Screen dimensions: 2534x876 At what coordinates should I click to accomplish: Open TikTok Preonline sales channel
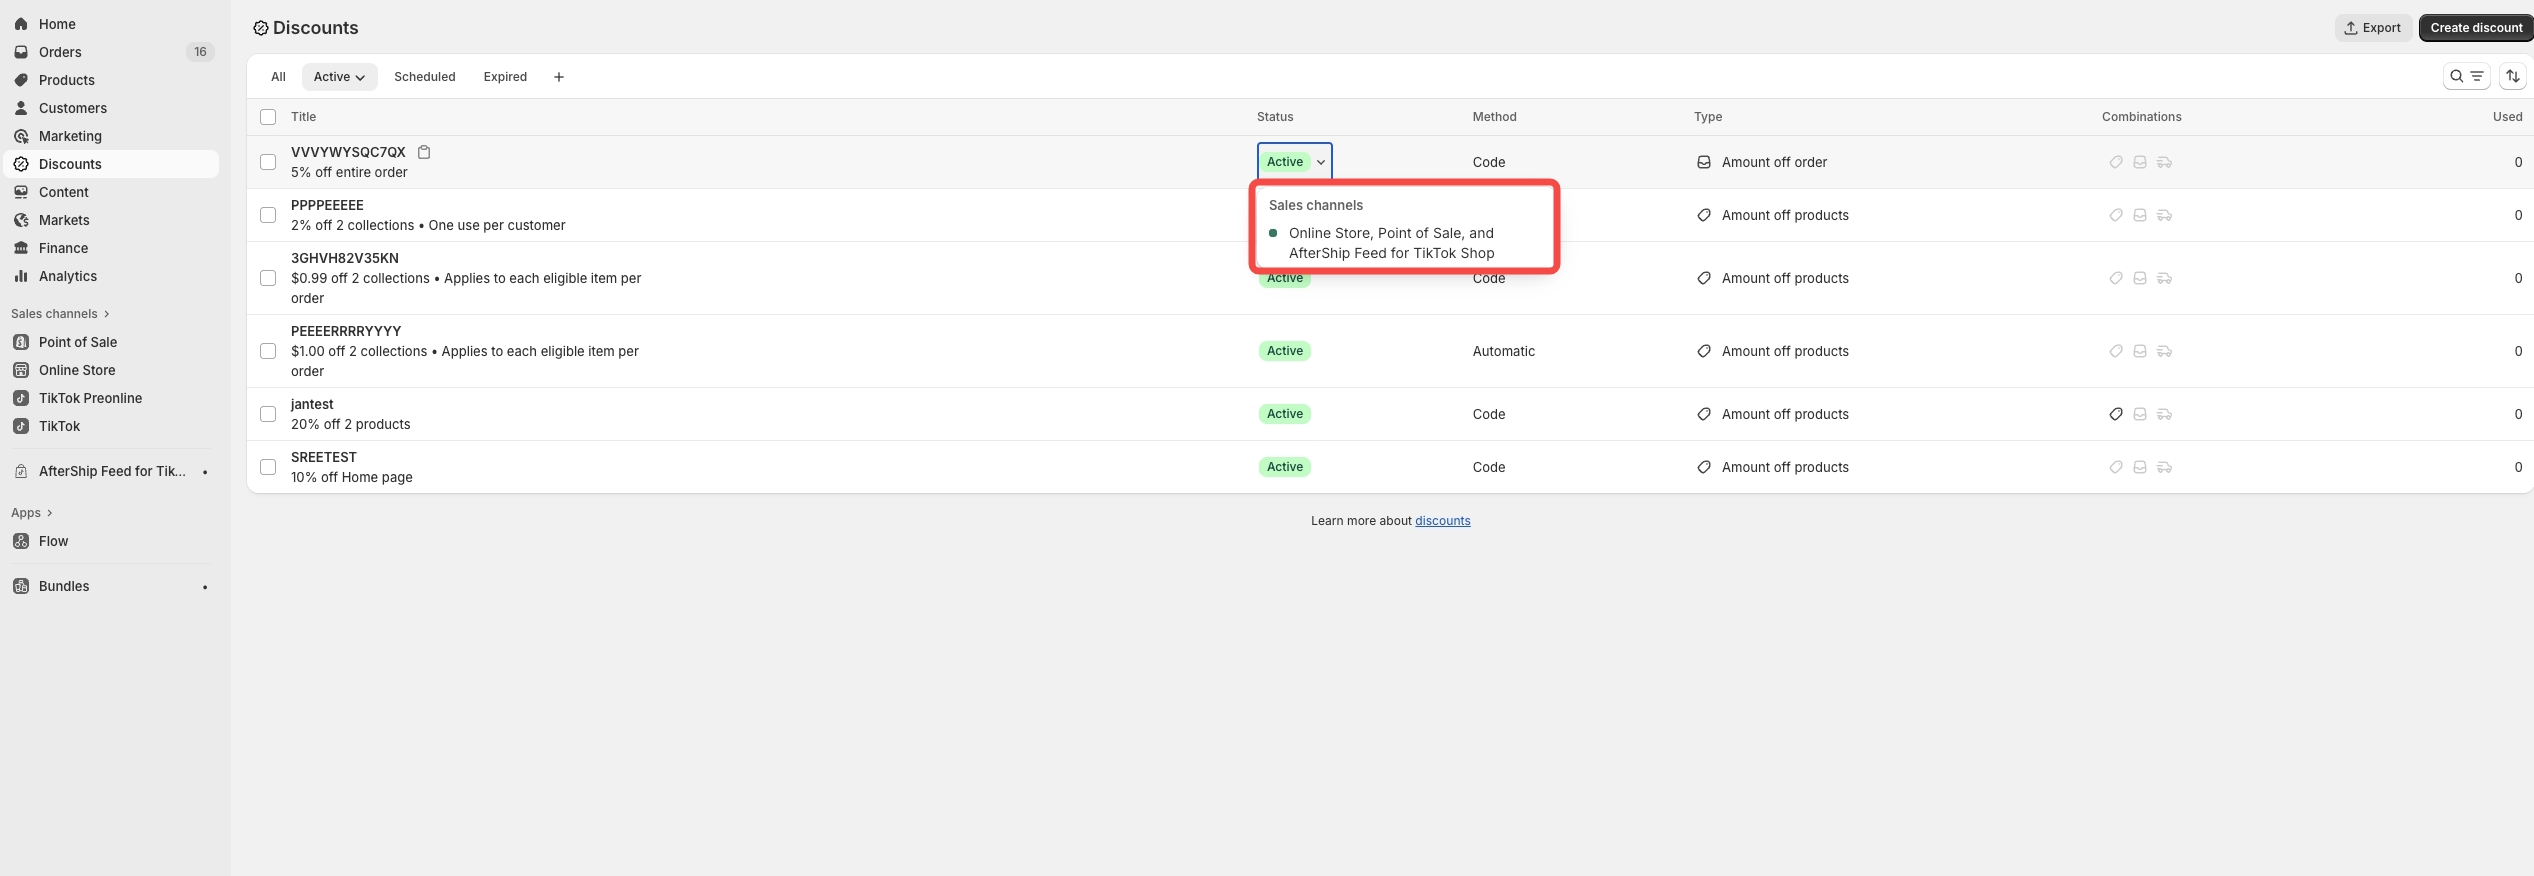[x=90, y=398]
